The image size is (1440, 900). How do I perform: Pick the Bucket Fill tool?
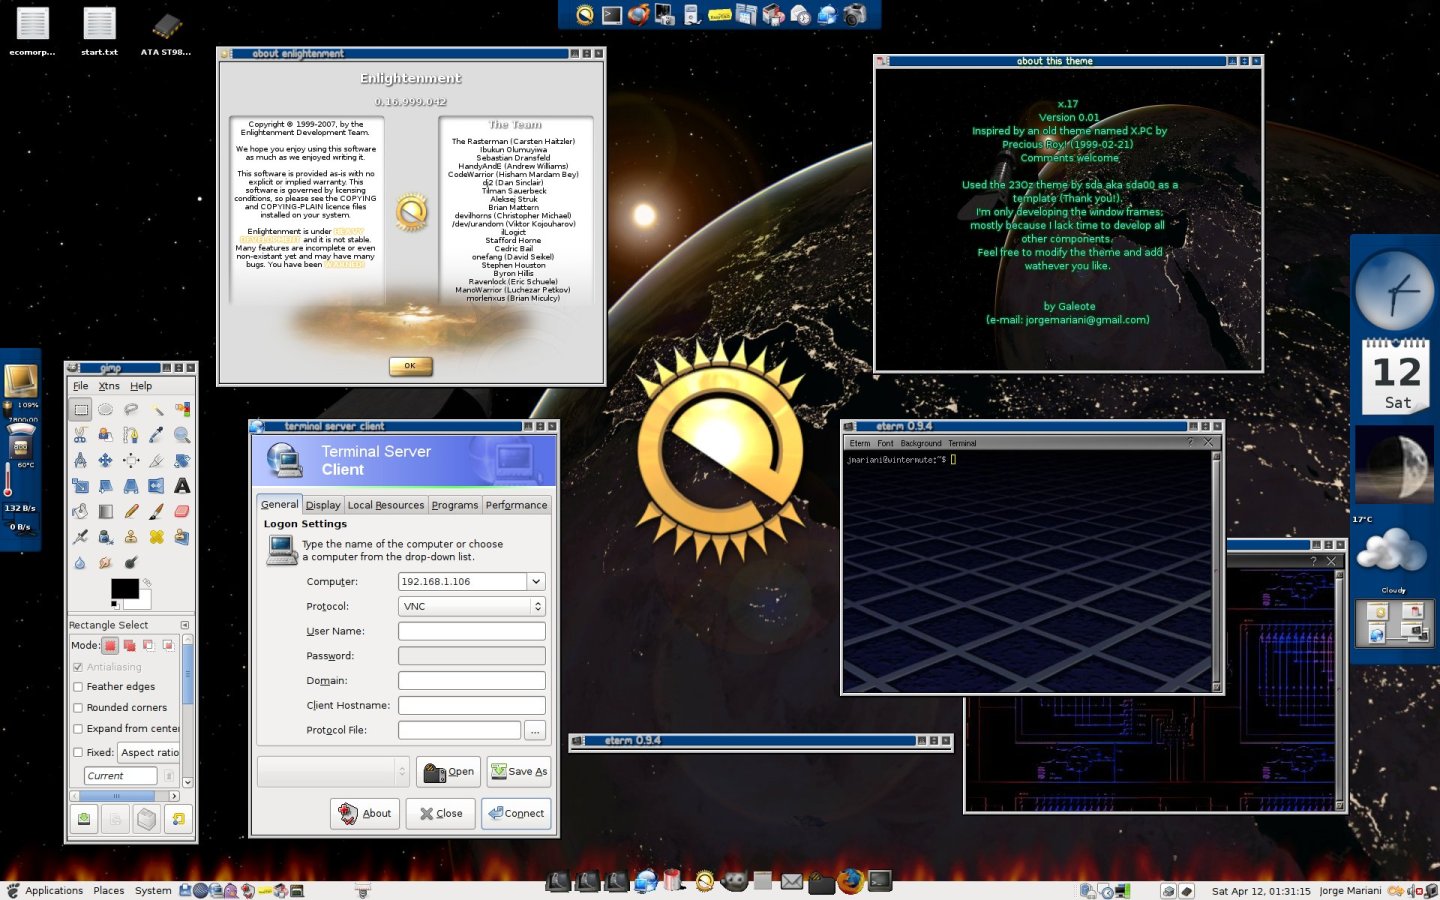[80, 511]
